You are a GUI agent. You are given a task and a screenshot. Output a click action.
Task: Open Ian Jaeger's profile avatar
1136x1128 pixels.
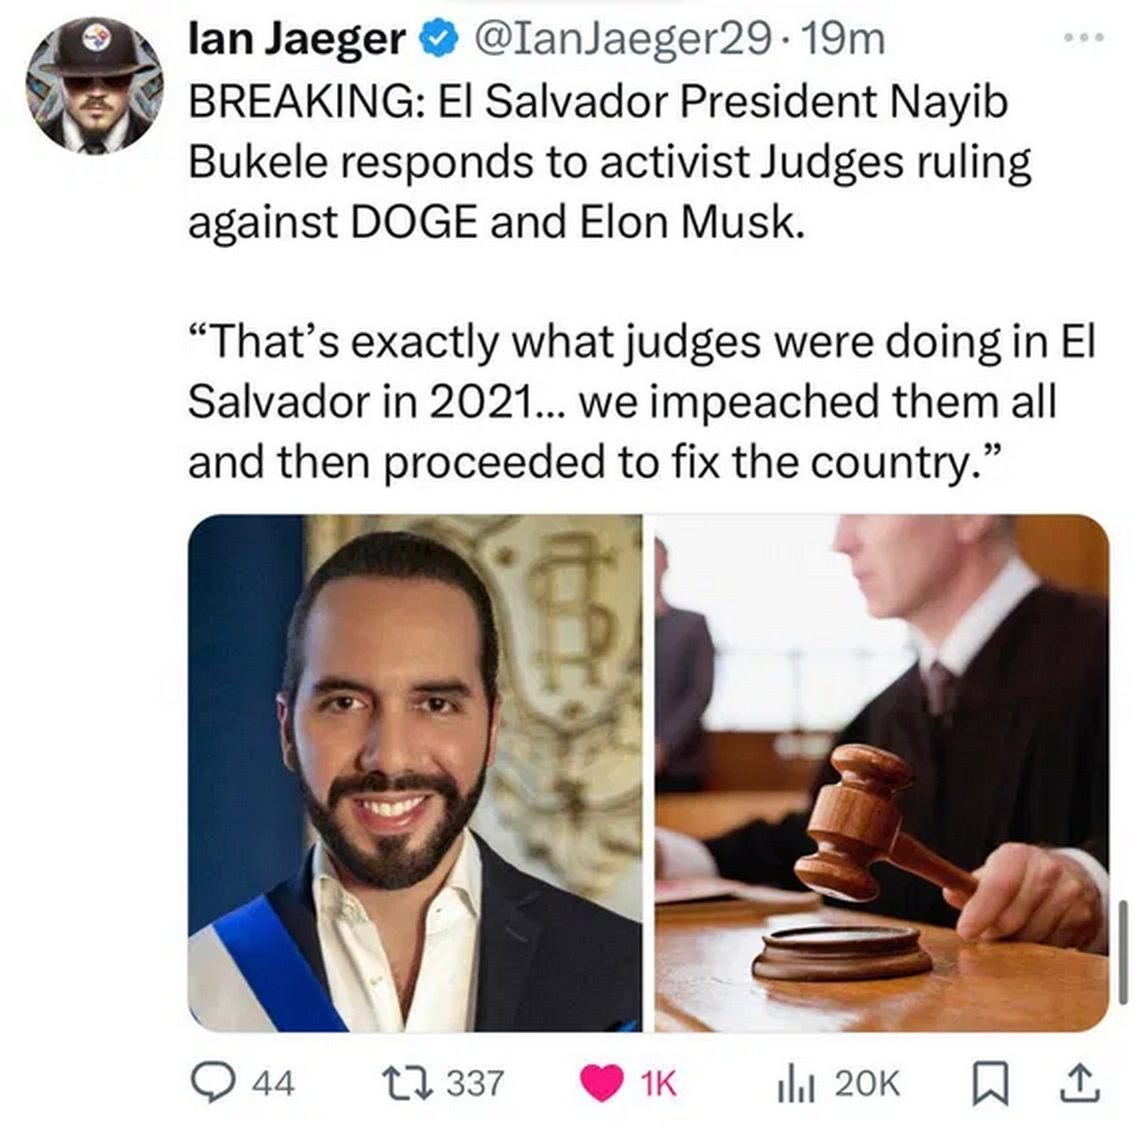[94, 85]
